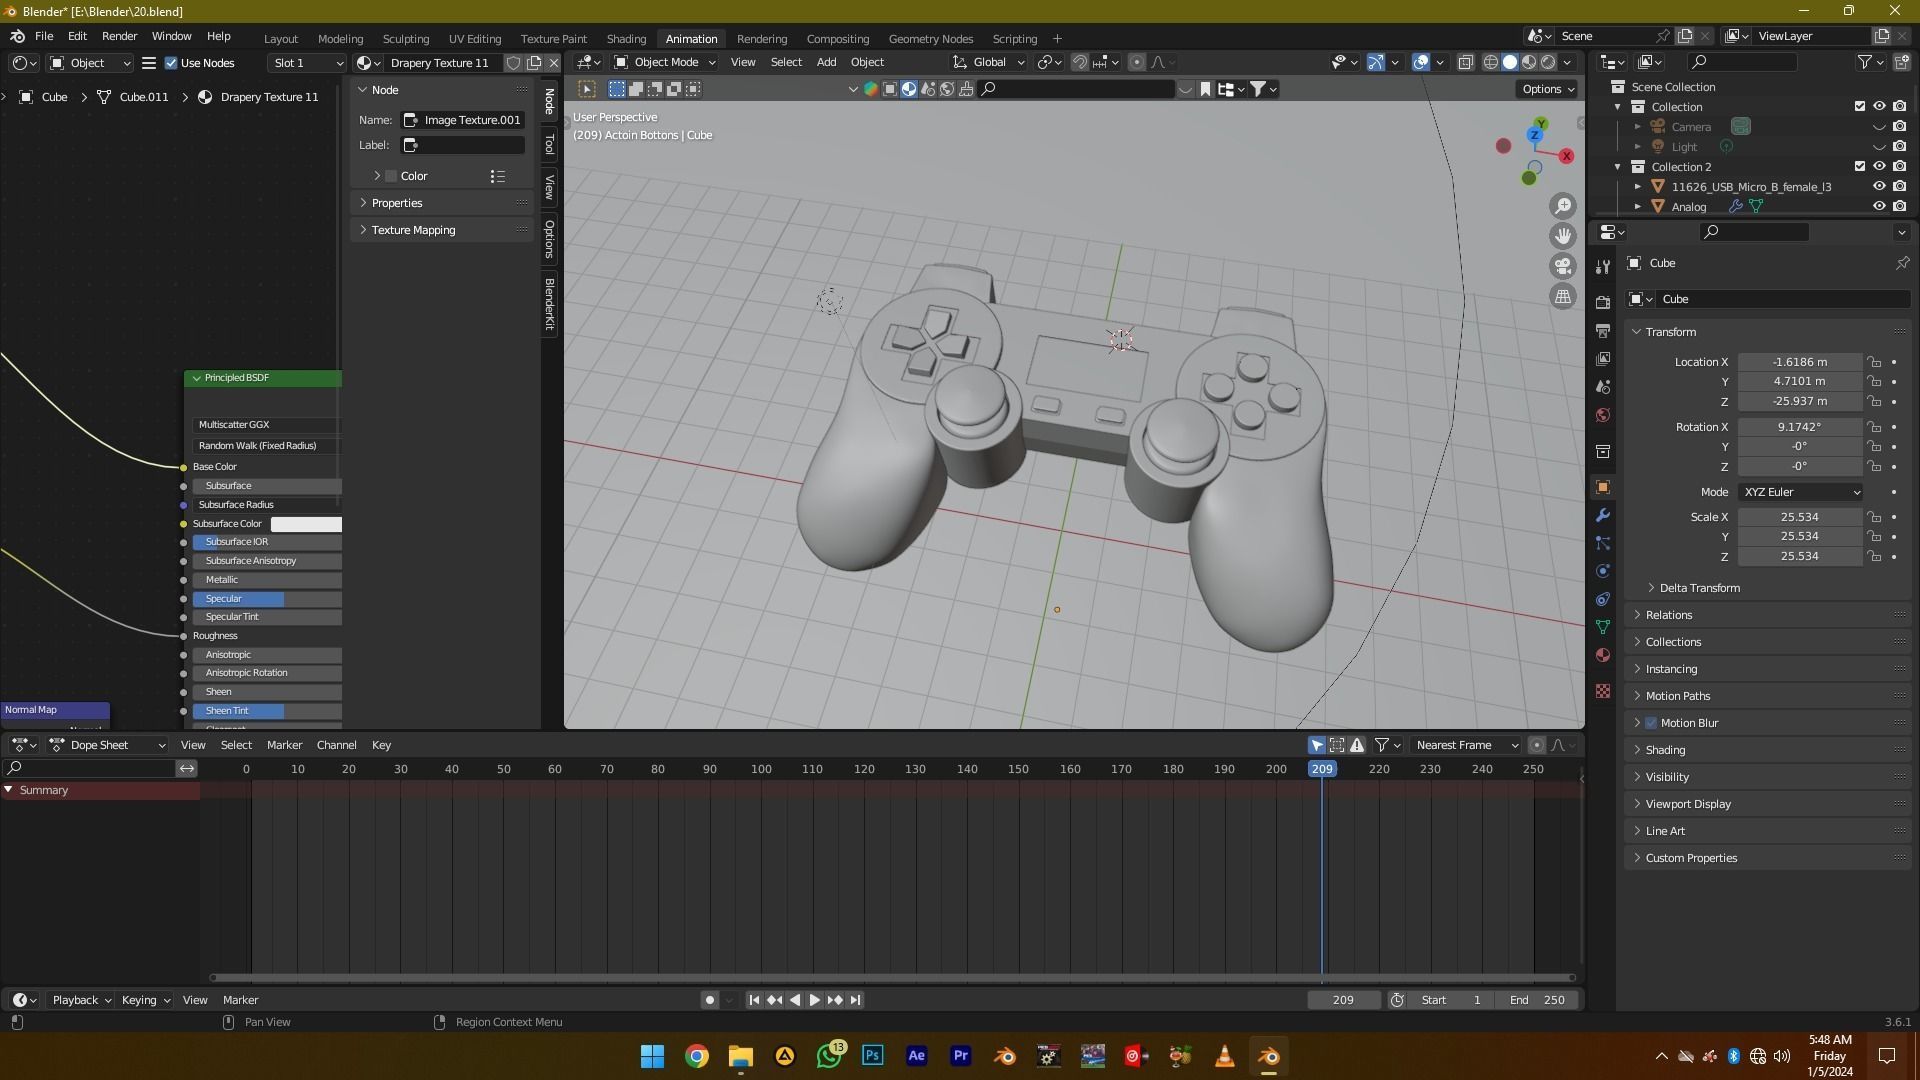Viewport: 1920px width, 1080px height.
Task: Expand the Texture Mapping section
Action: click(x=412, y=230)
